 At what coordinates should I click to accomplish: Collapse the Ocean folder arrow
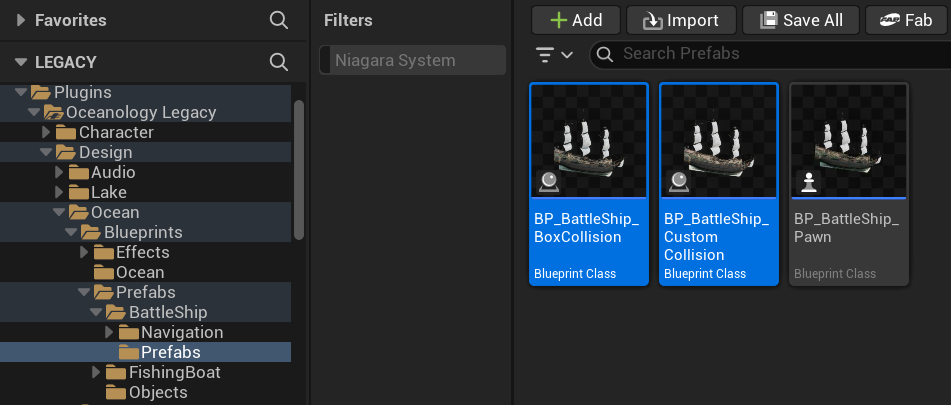click(59, 212)
